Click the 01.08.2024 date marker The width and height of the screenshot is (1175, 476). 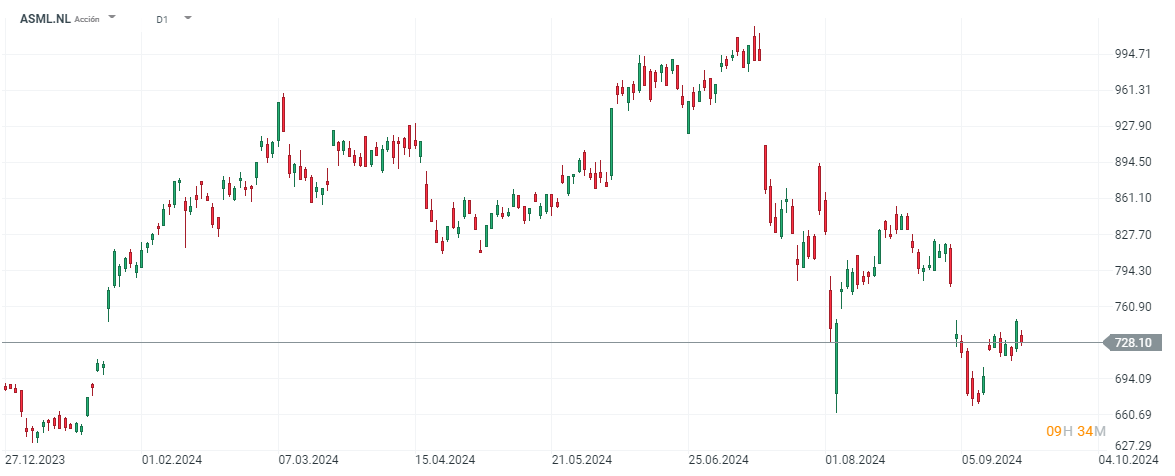856,460
